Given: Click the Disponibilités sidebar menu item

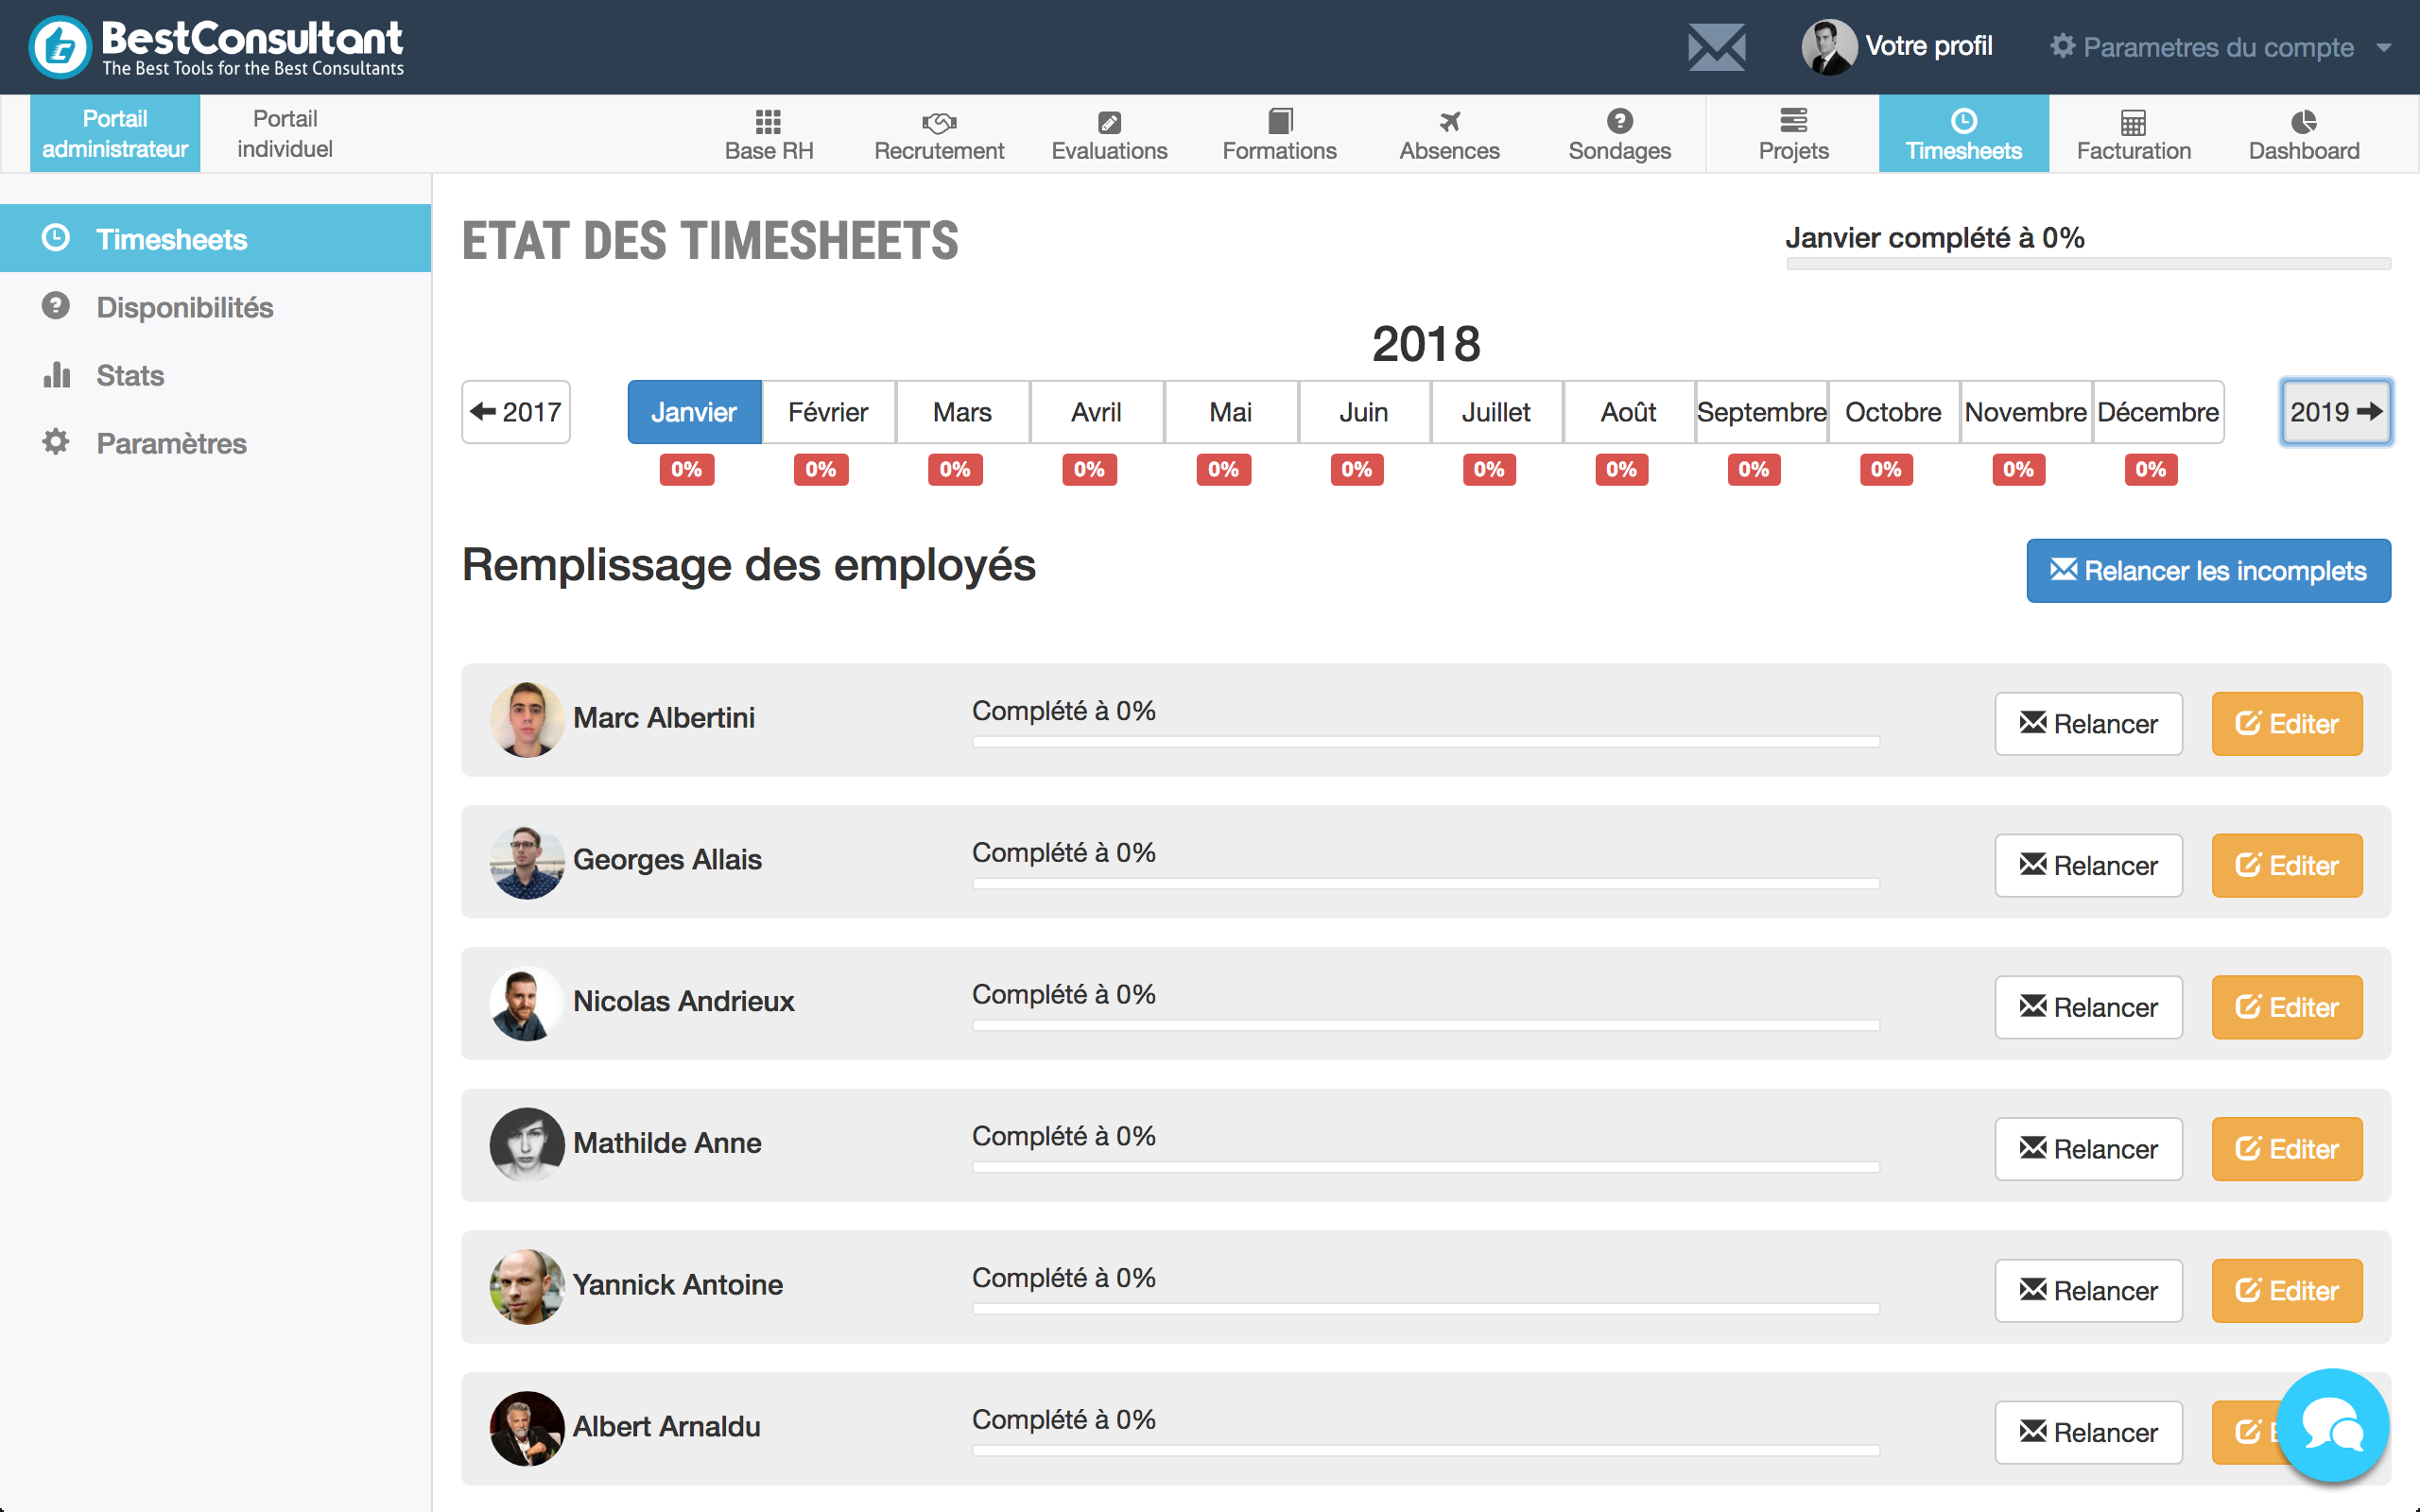Looking at the screenshot, I should pos(184,306).
